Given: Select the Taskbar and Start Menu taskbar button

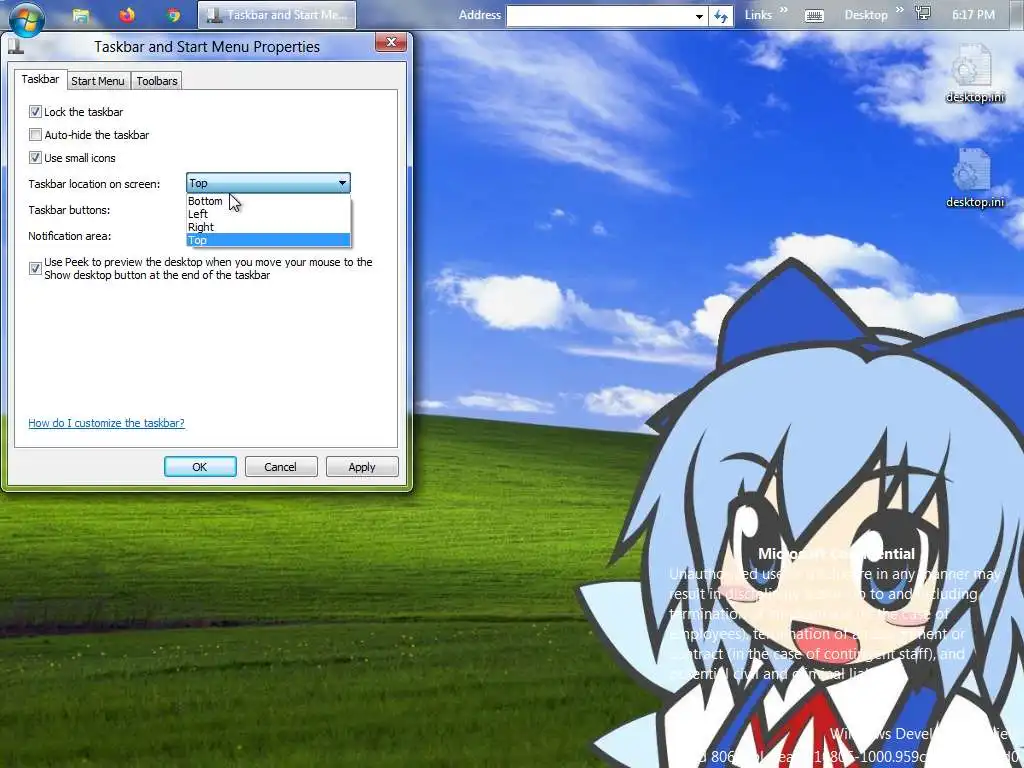Looking at the screenshot, I should click(277, 15).
